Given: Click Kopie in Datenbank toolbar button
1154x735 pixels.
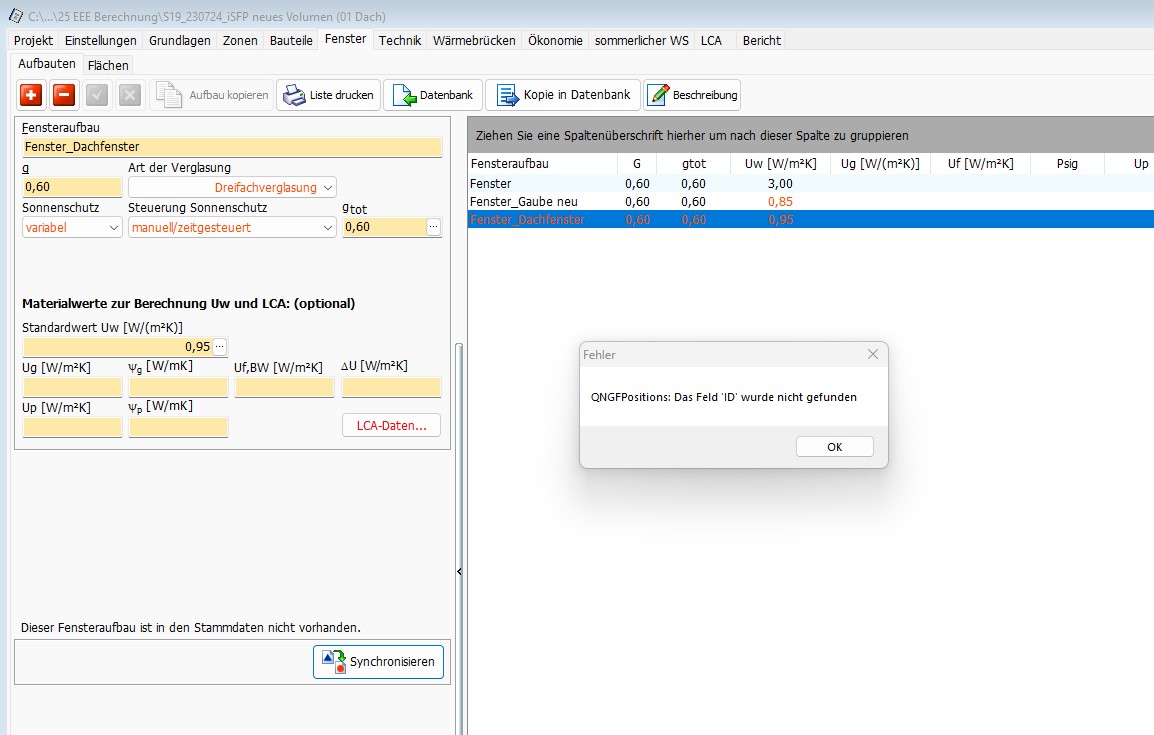Looking at the screenshot, I should (x=564, y=95).
